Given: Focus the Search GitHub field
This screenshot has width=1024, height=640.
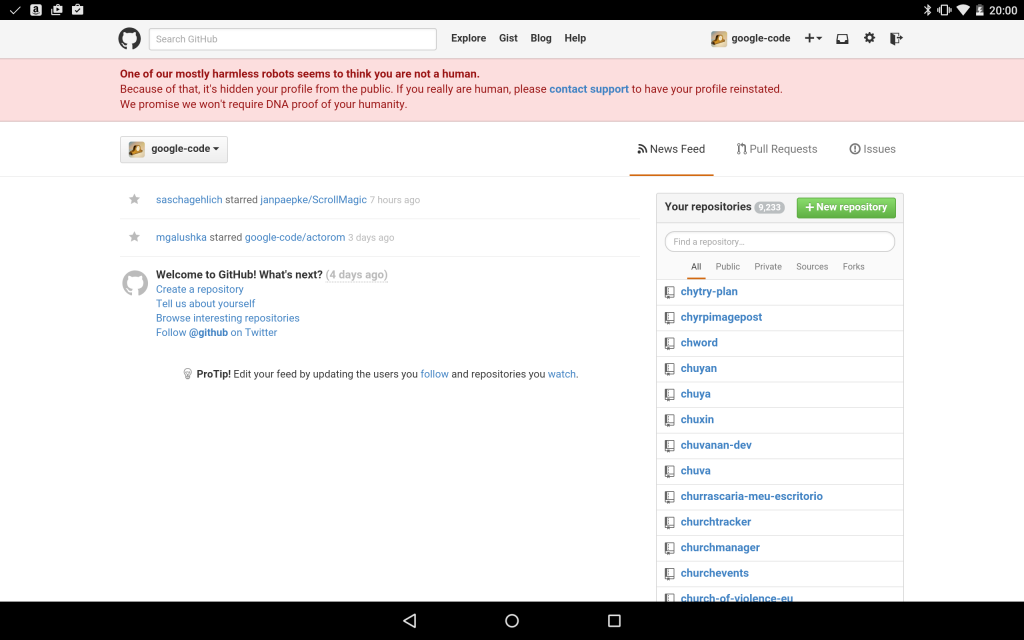Looking at the screenshot, I should [293, 39].
